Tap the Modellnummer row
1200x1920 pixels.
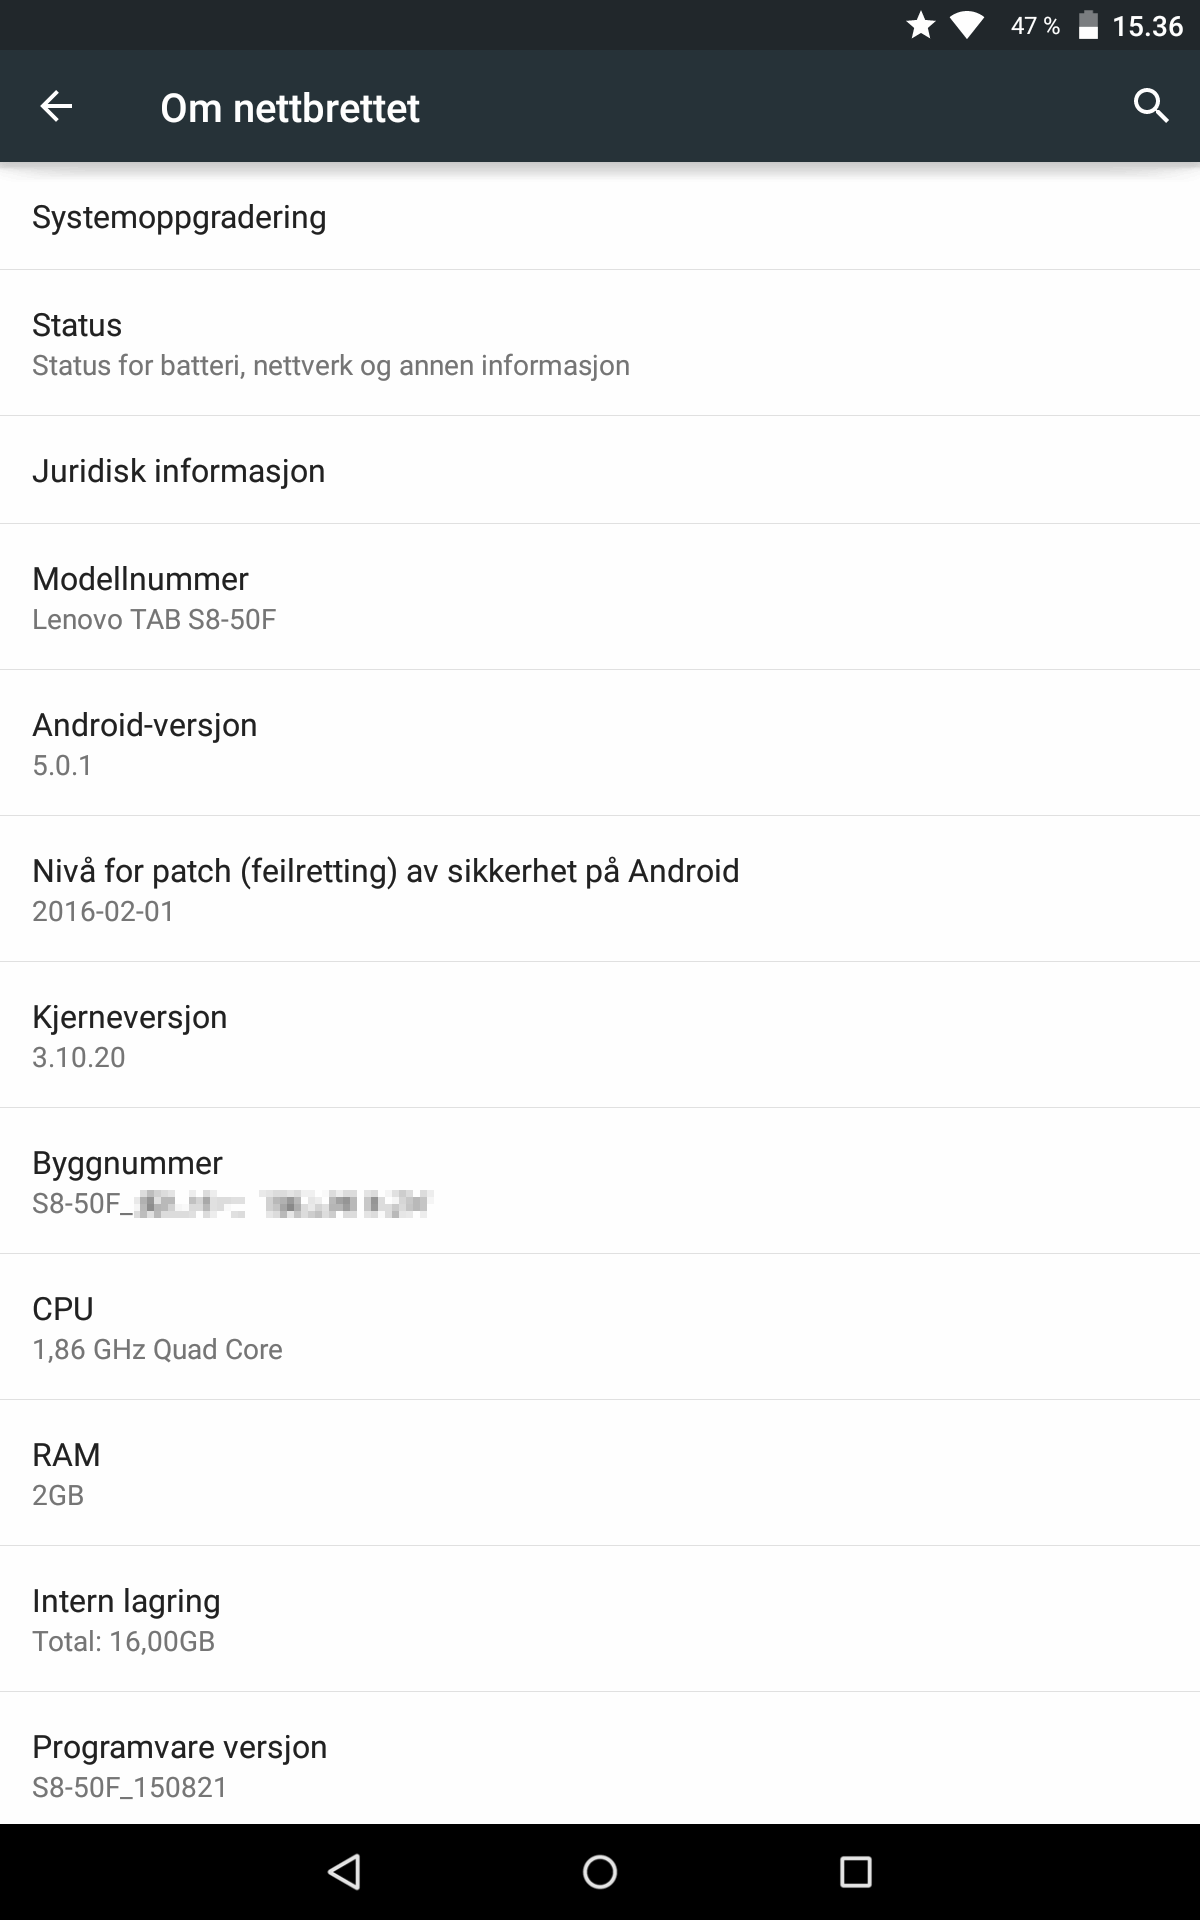600,597
